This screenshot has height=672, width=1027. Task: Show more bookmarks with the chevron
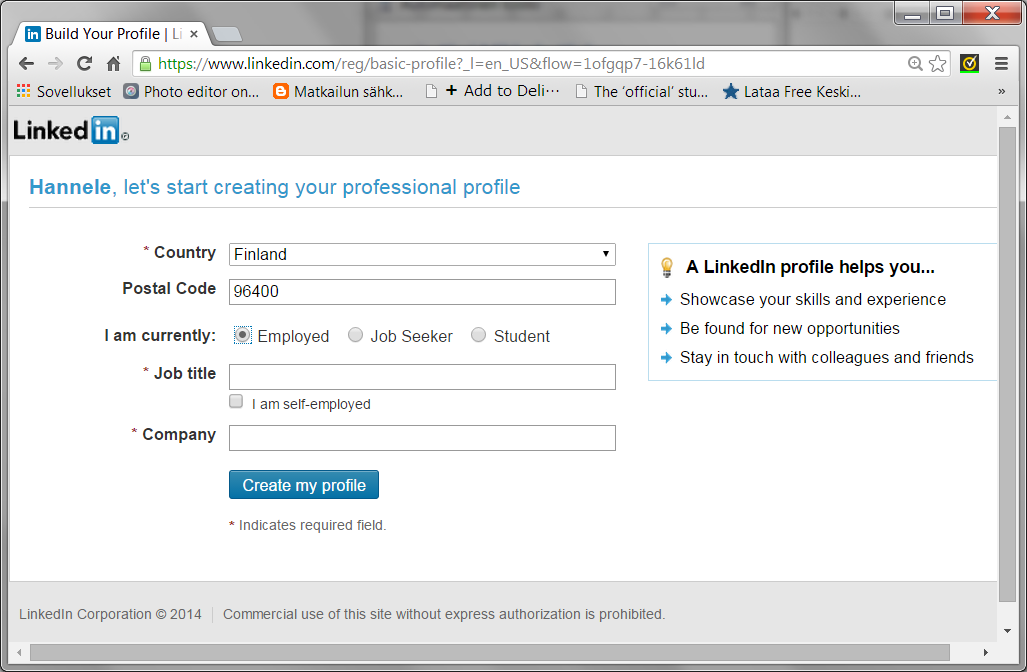[x=1001, y=92]
